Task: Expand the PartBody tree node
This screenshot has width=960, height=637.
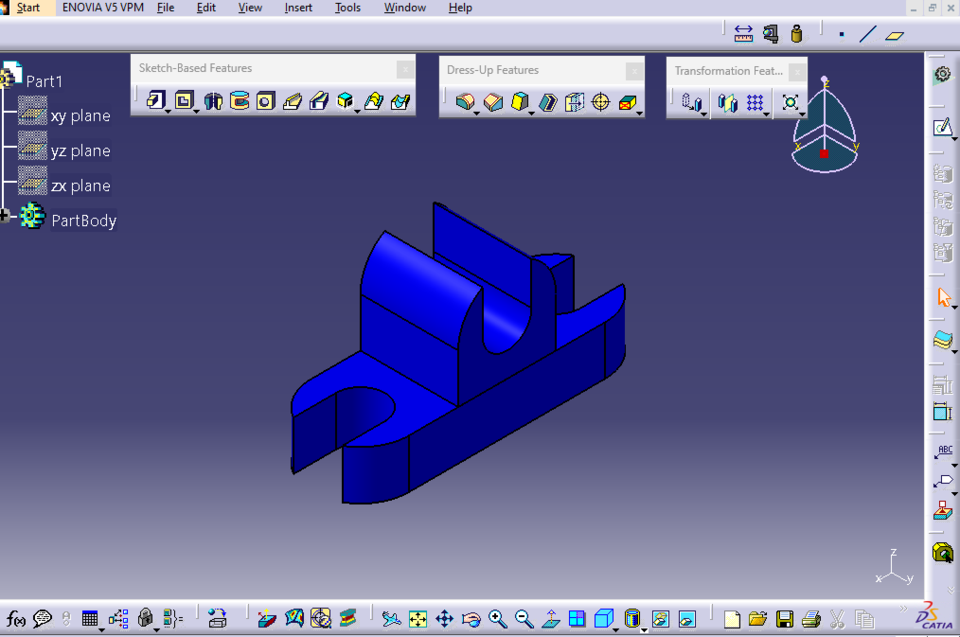Action: point(4,215)
